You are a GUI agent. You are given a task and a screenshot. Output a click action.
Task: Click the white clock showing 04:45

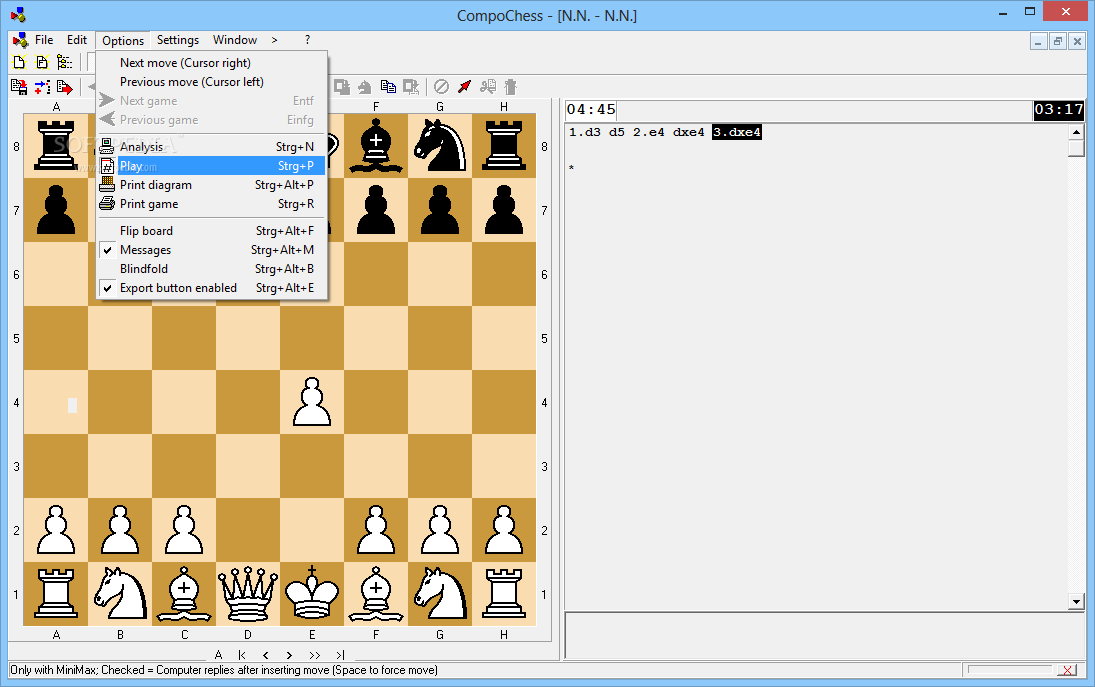pyautogui.click(x=591, y=110)
